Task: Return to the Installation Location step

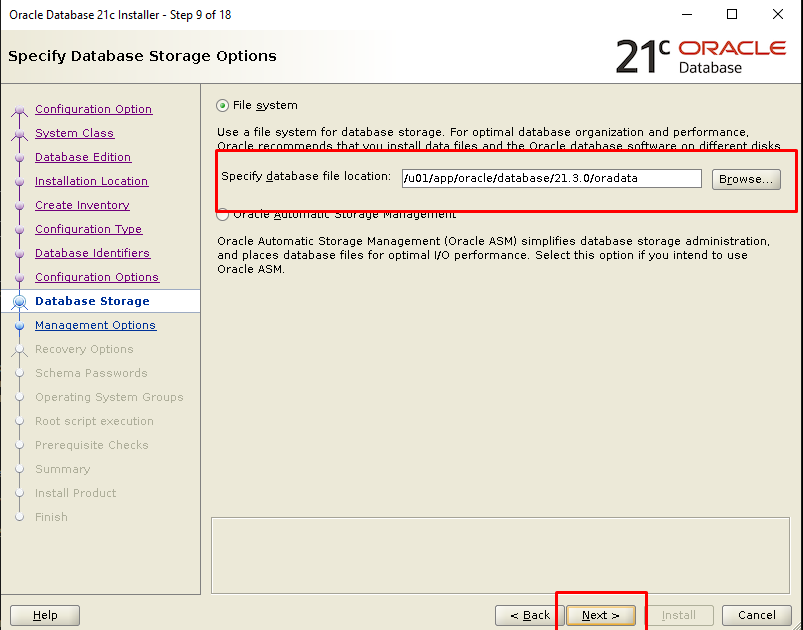Action: (92, 181)
